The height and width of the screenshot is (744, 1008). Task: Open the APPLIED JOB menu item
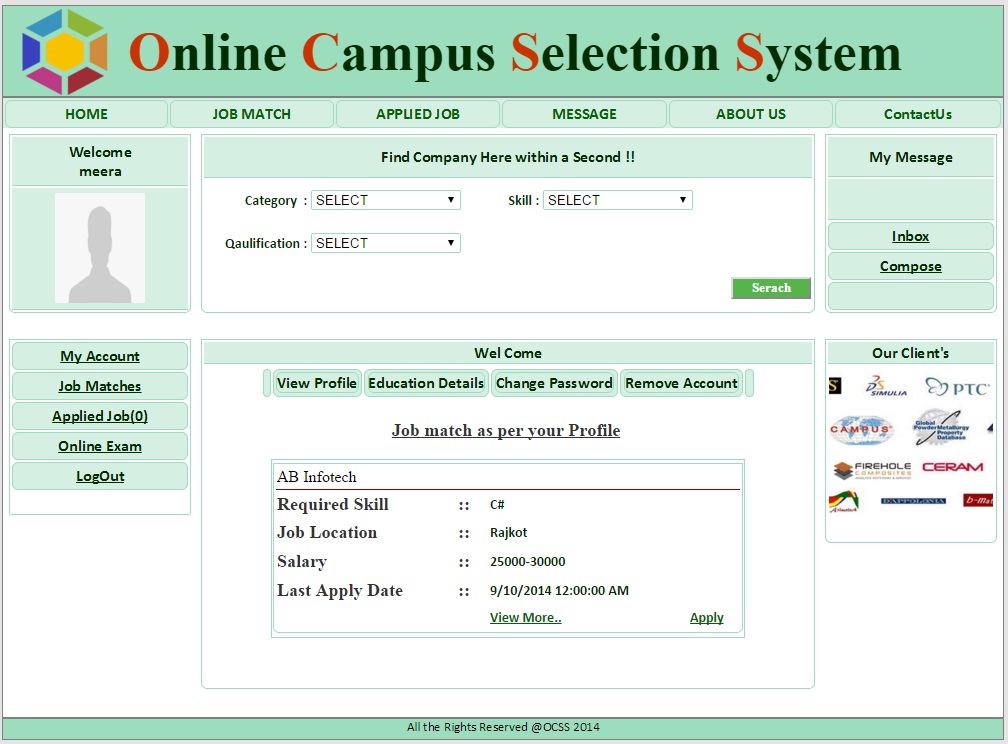(418, 114)
